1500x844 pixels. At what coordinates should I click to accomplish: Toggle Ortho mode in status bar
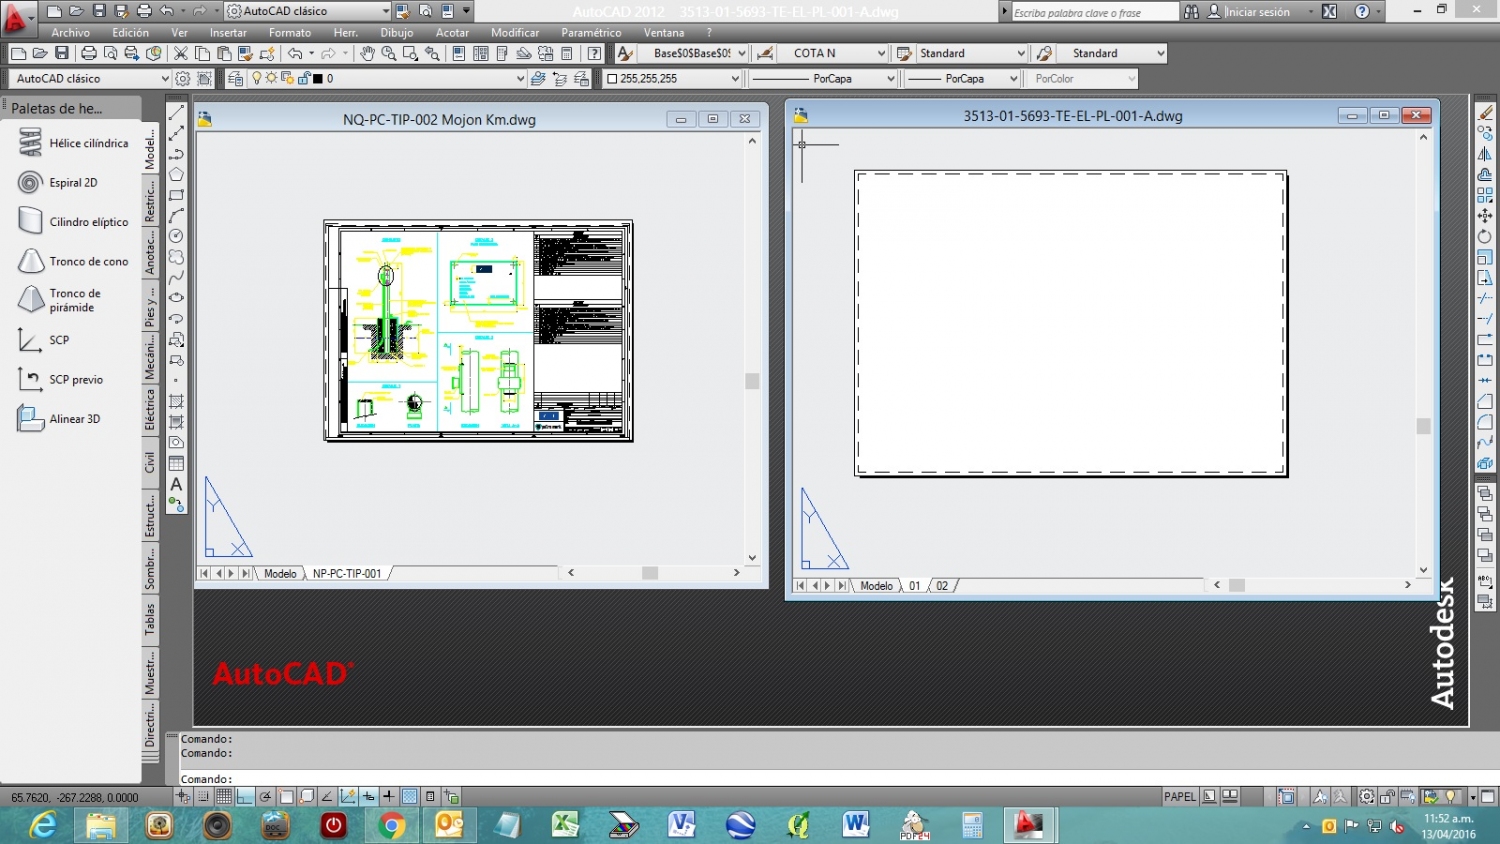tap(245, 797)
